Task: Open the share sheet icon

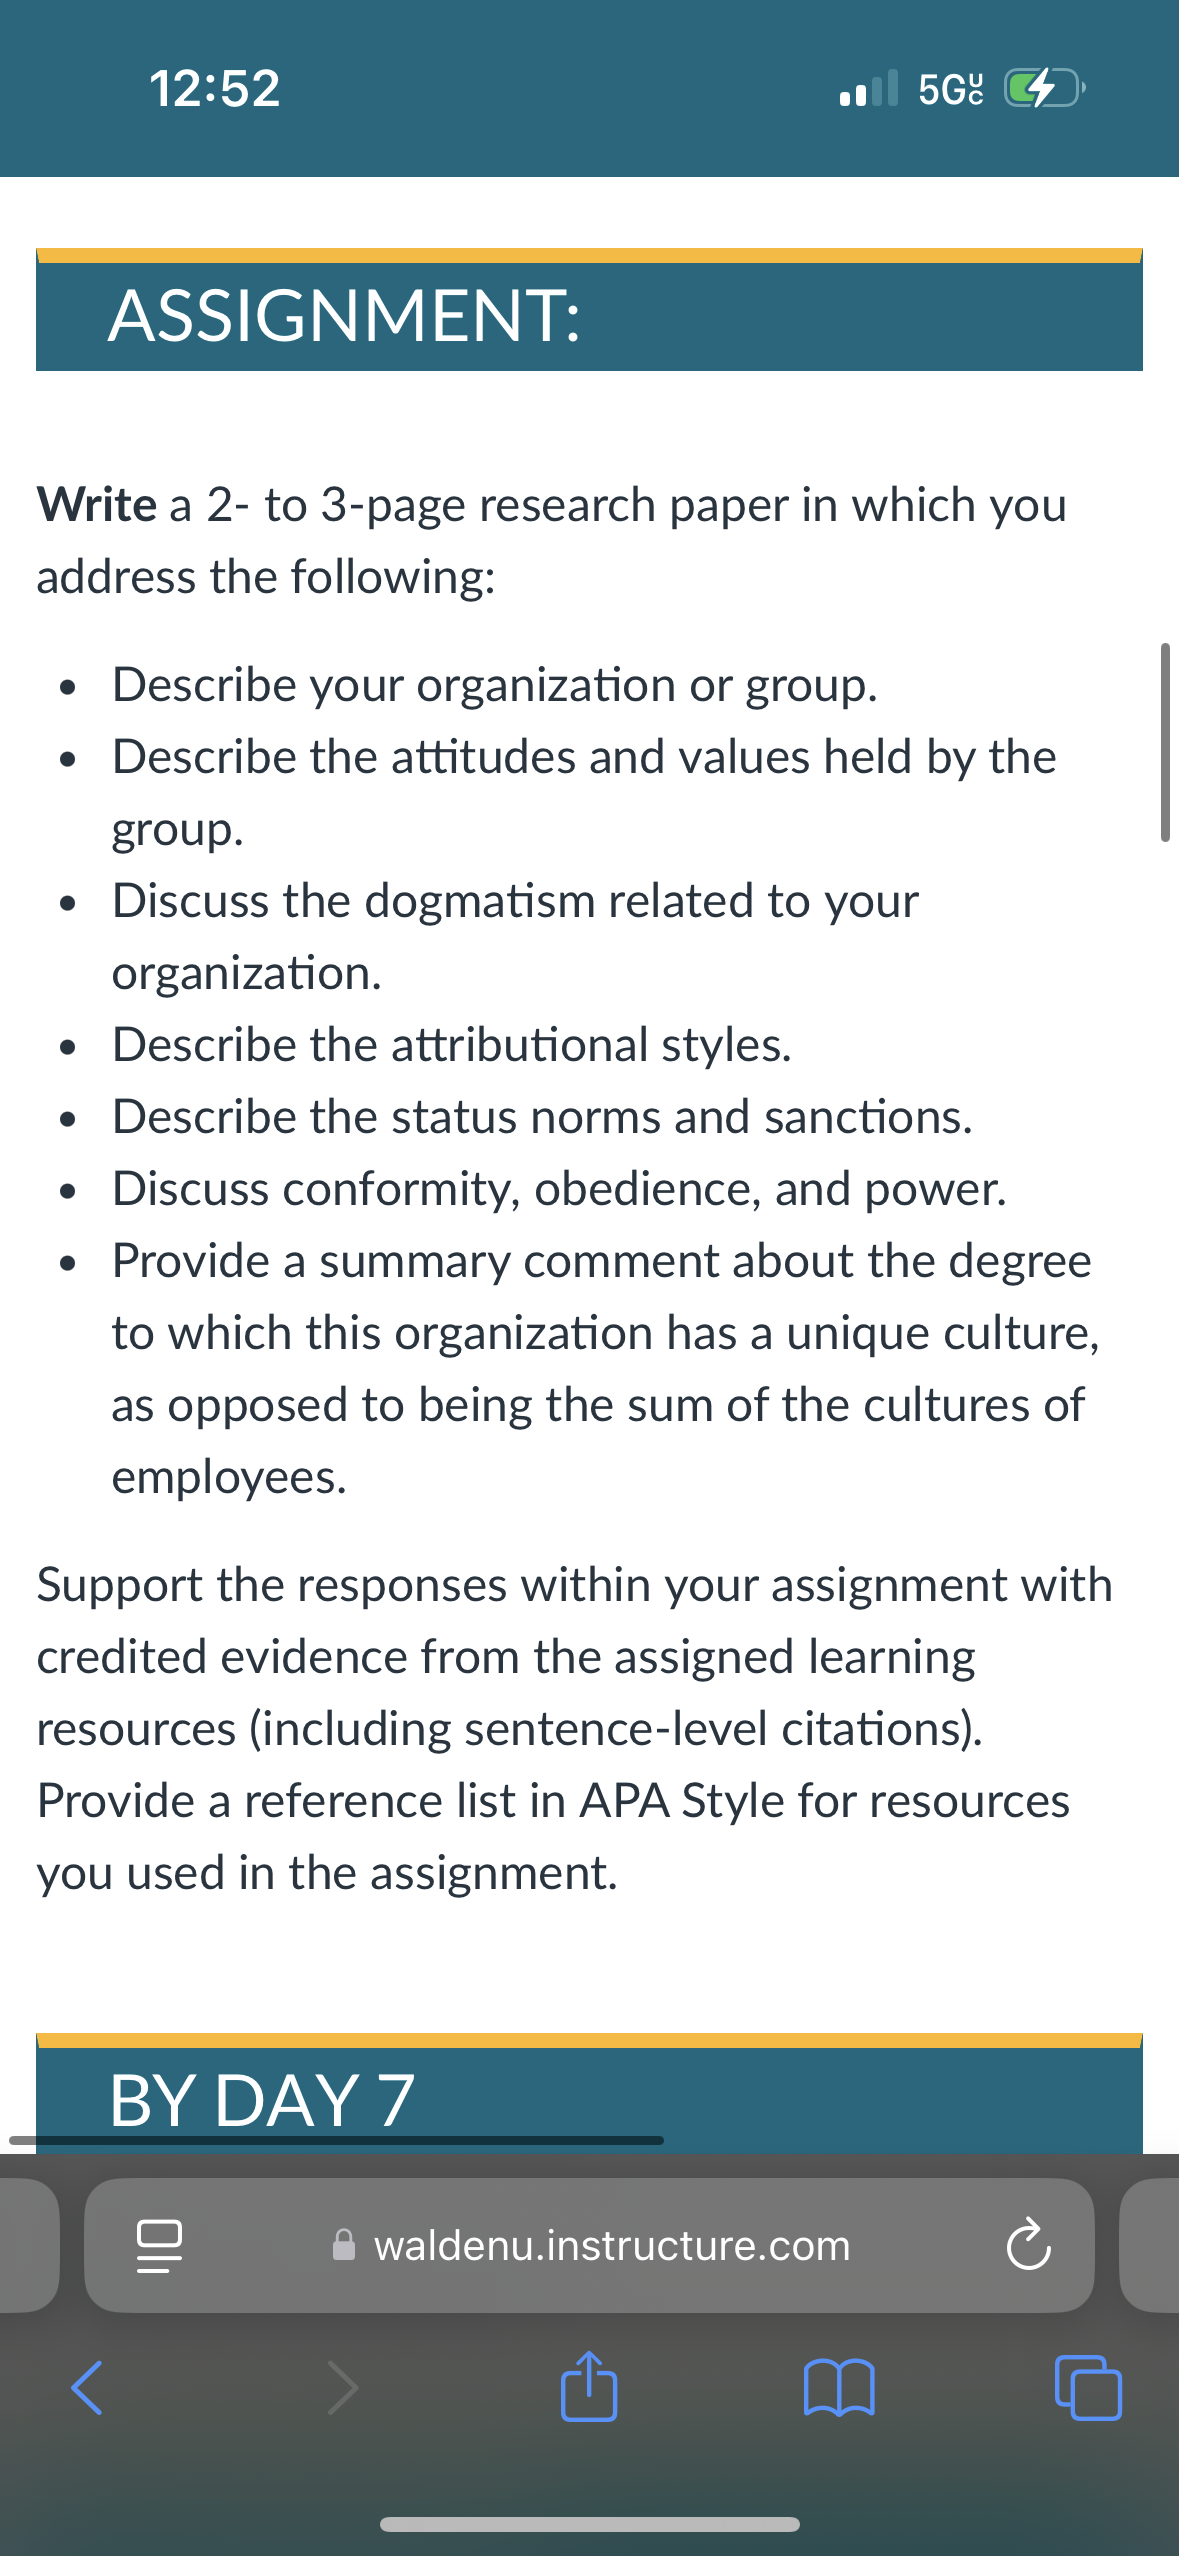Action: coord(589,2385)
